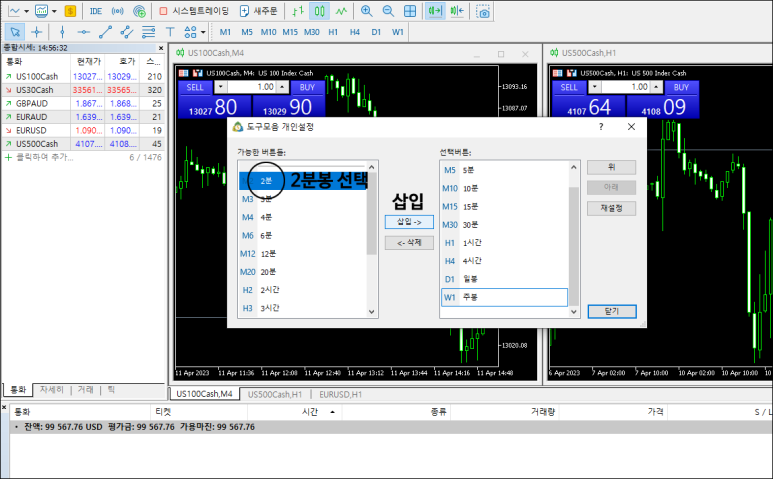
Task: Switch to 틱 tab in Market Watch
Action: (111, 389)
